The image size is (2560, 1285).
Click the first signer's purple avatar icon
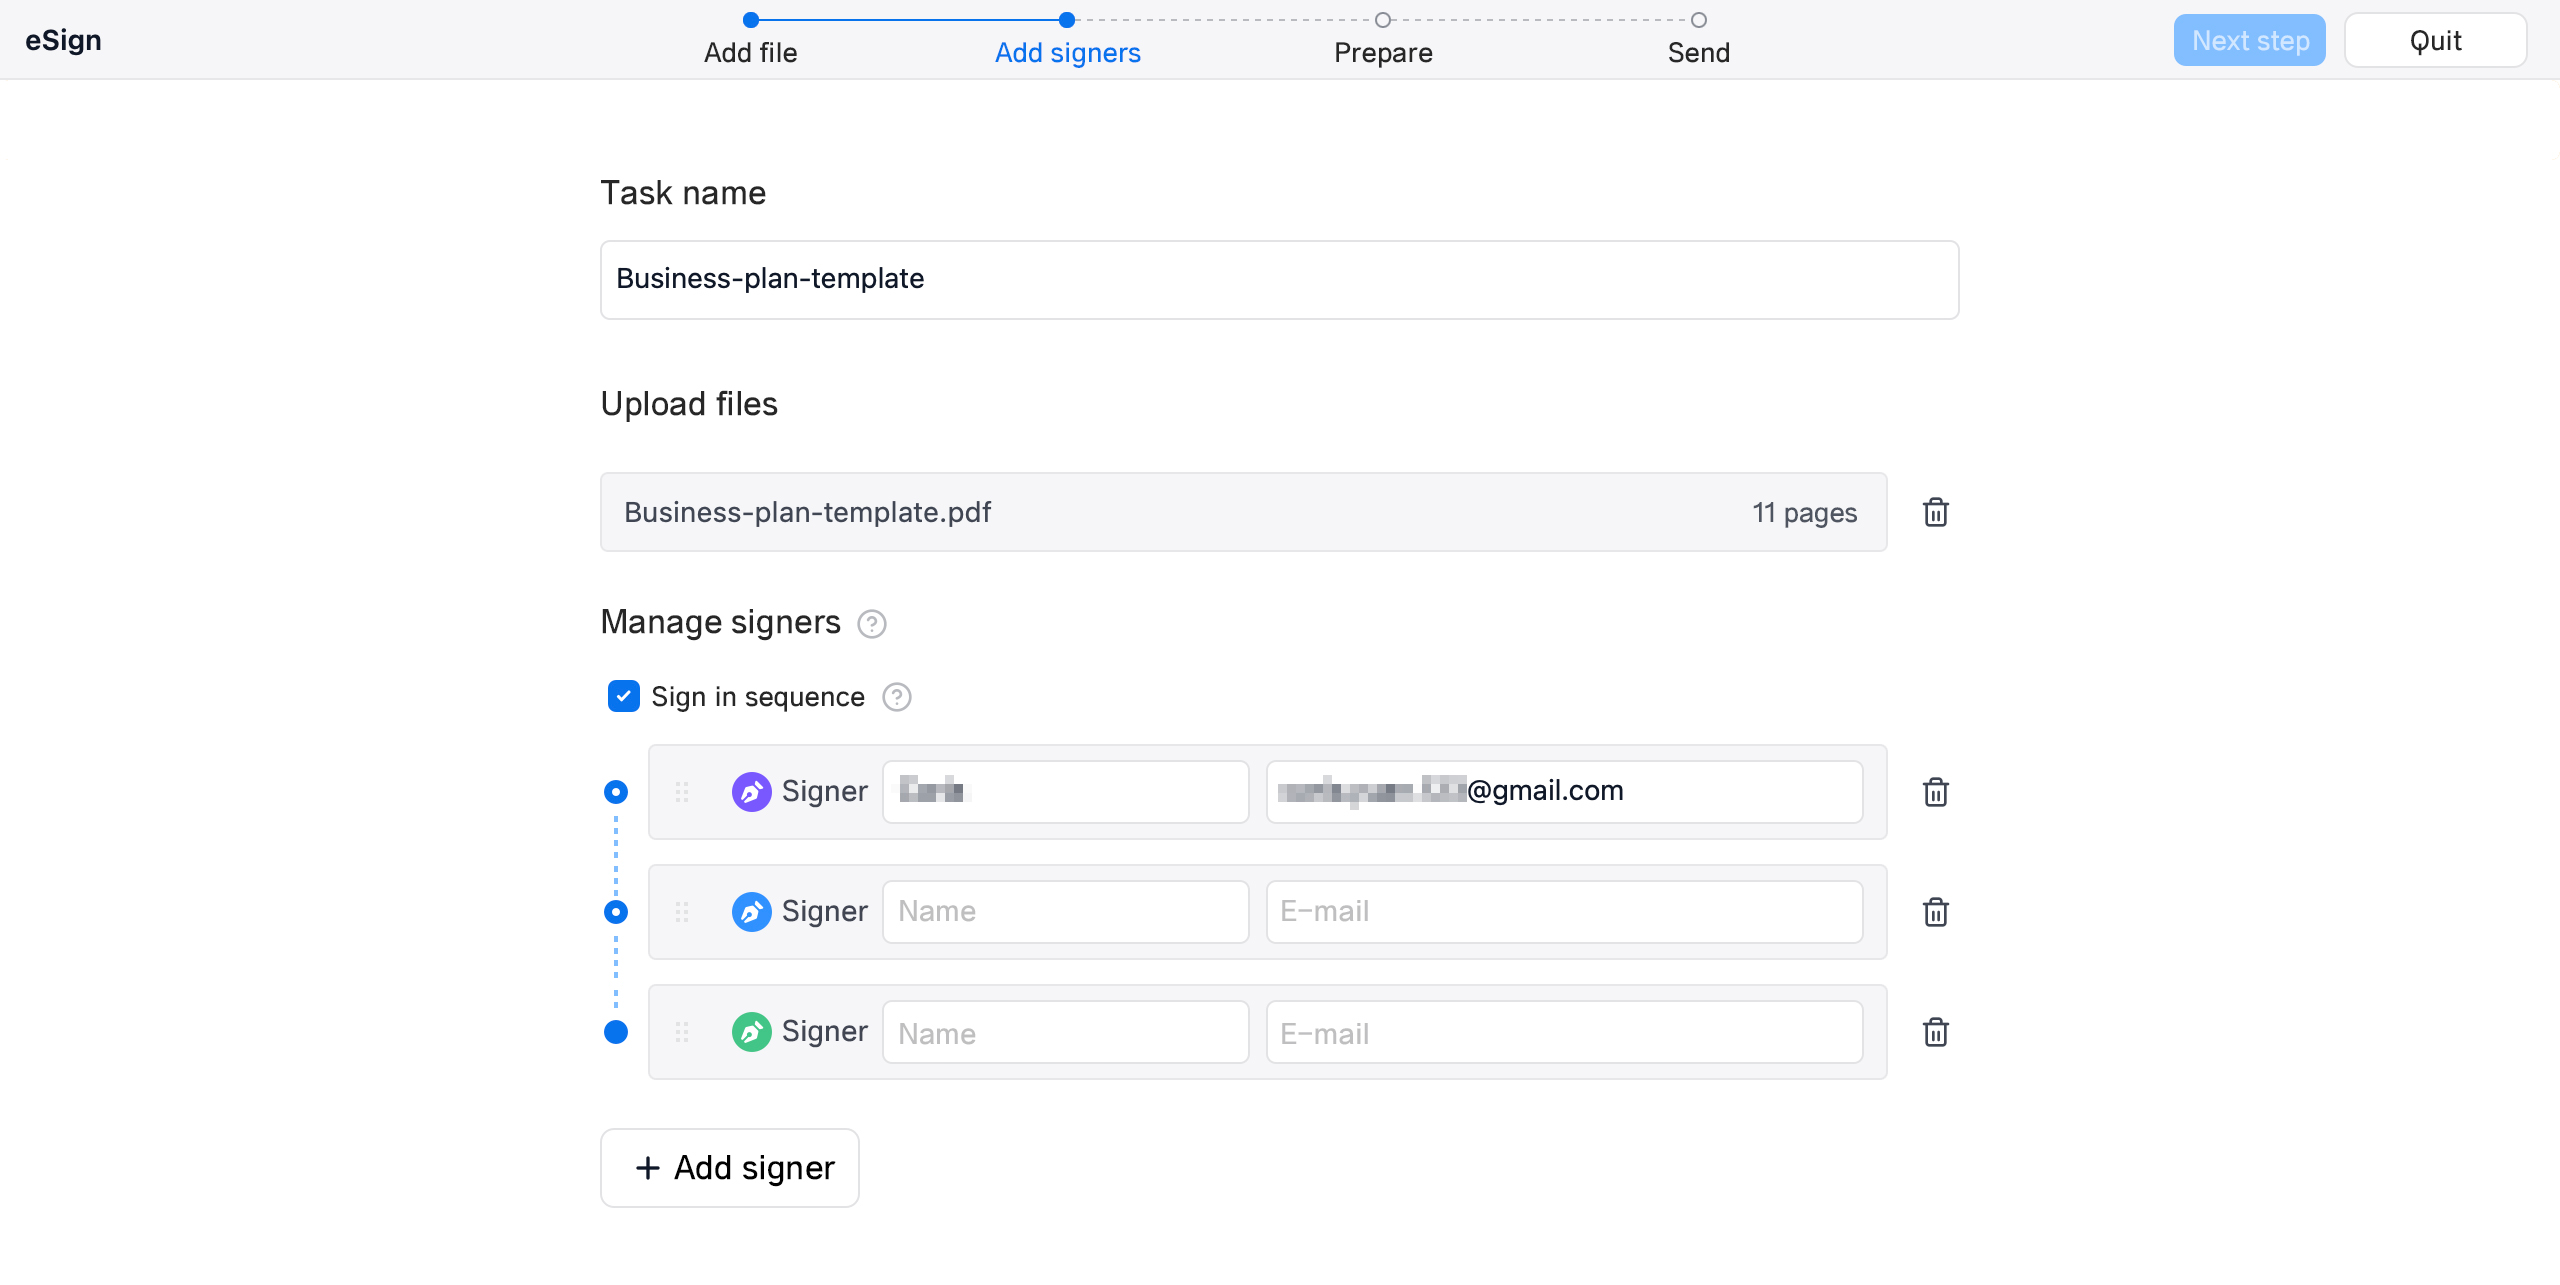(751, 791)
